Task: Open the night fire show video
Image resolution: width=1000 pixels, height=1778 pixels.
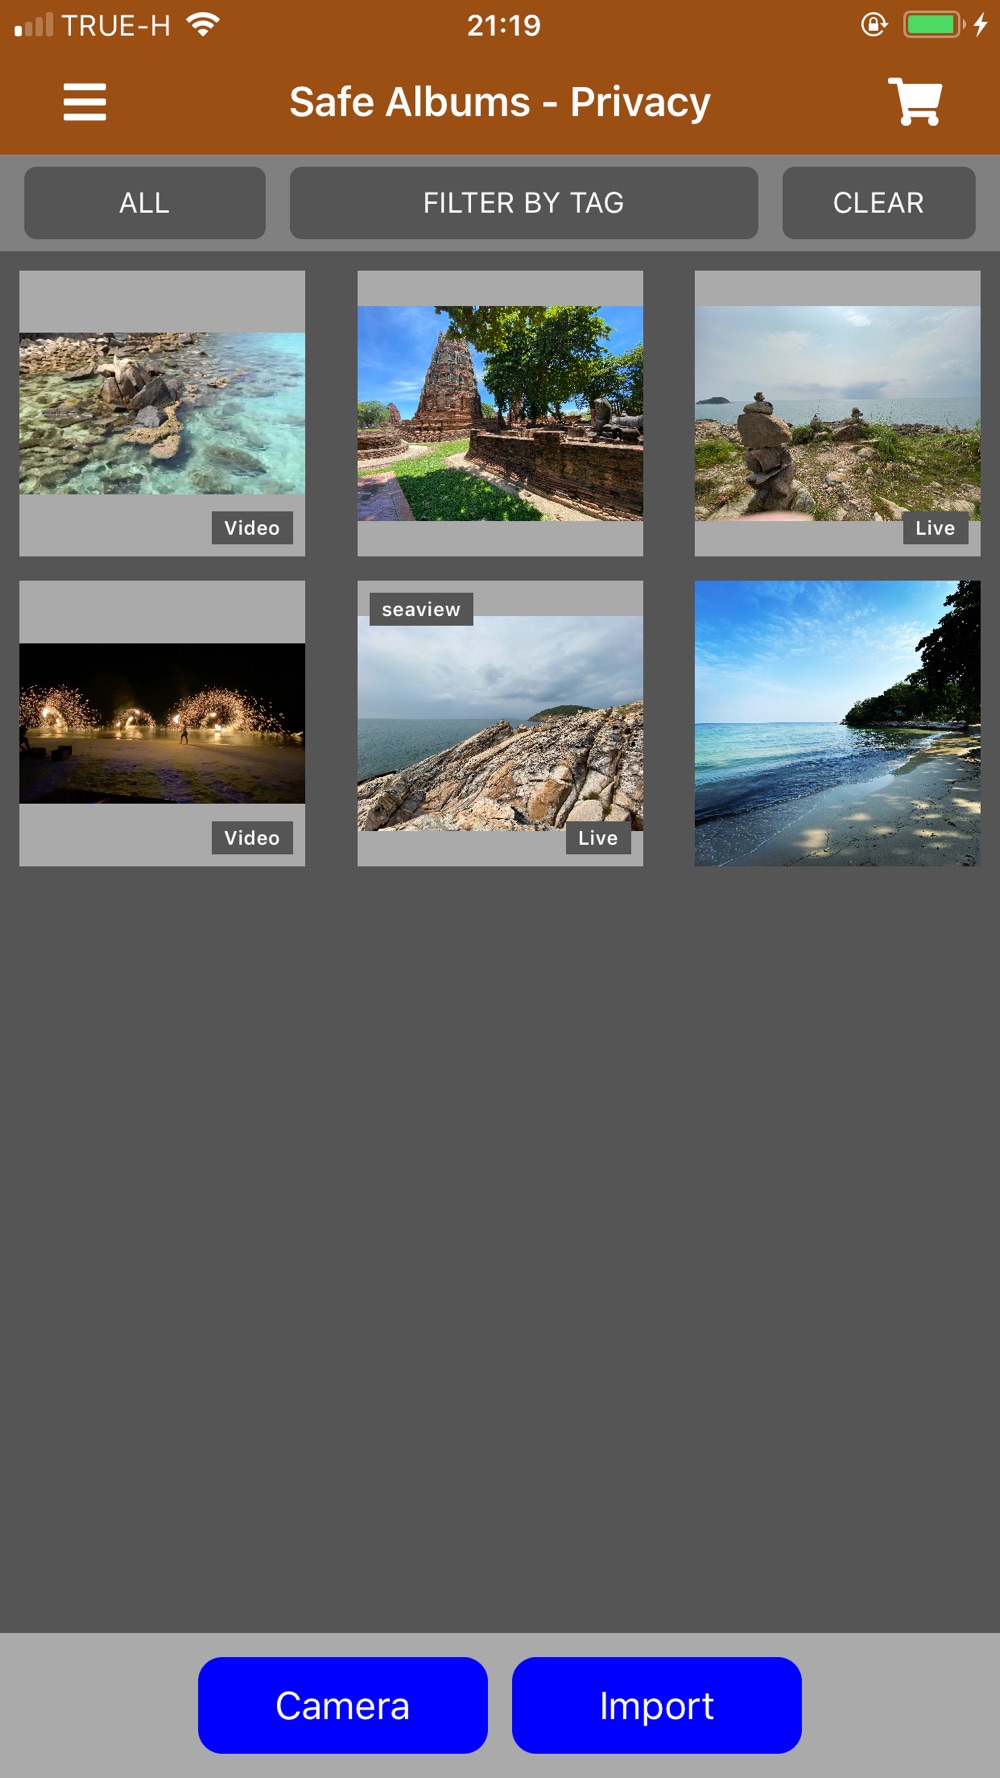Action: coord(162,723)
